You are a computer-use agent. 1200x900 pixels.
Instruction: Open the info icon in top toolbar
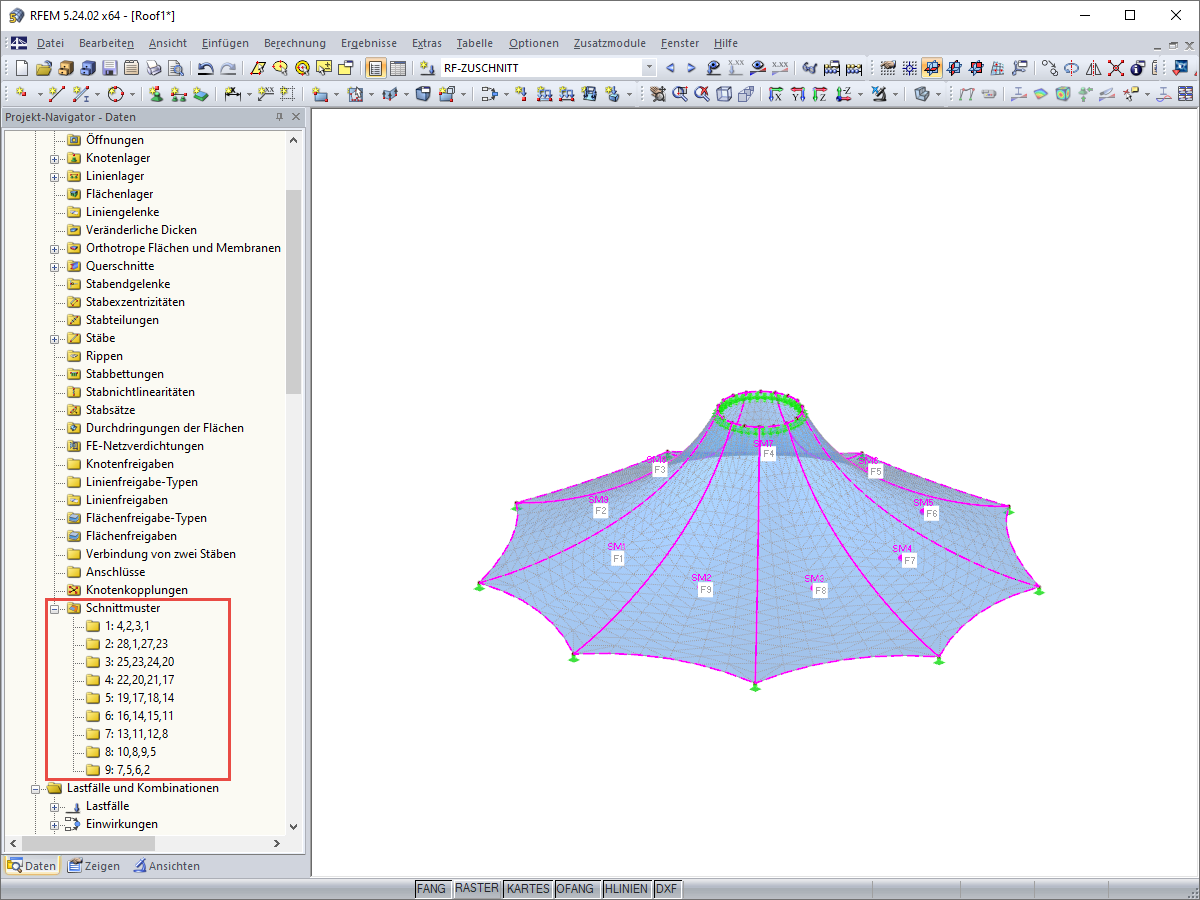coord(1137,68)
